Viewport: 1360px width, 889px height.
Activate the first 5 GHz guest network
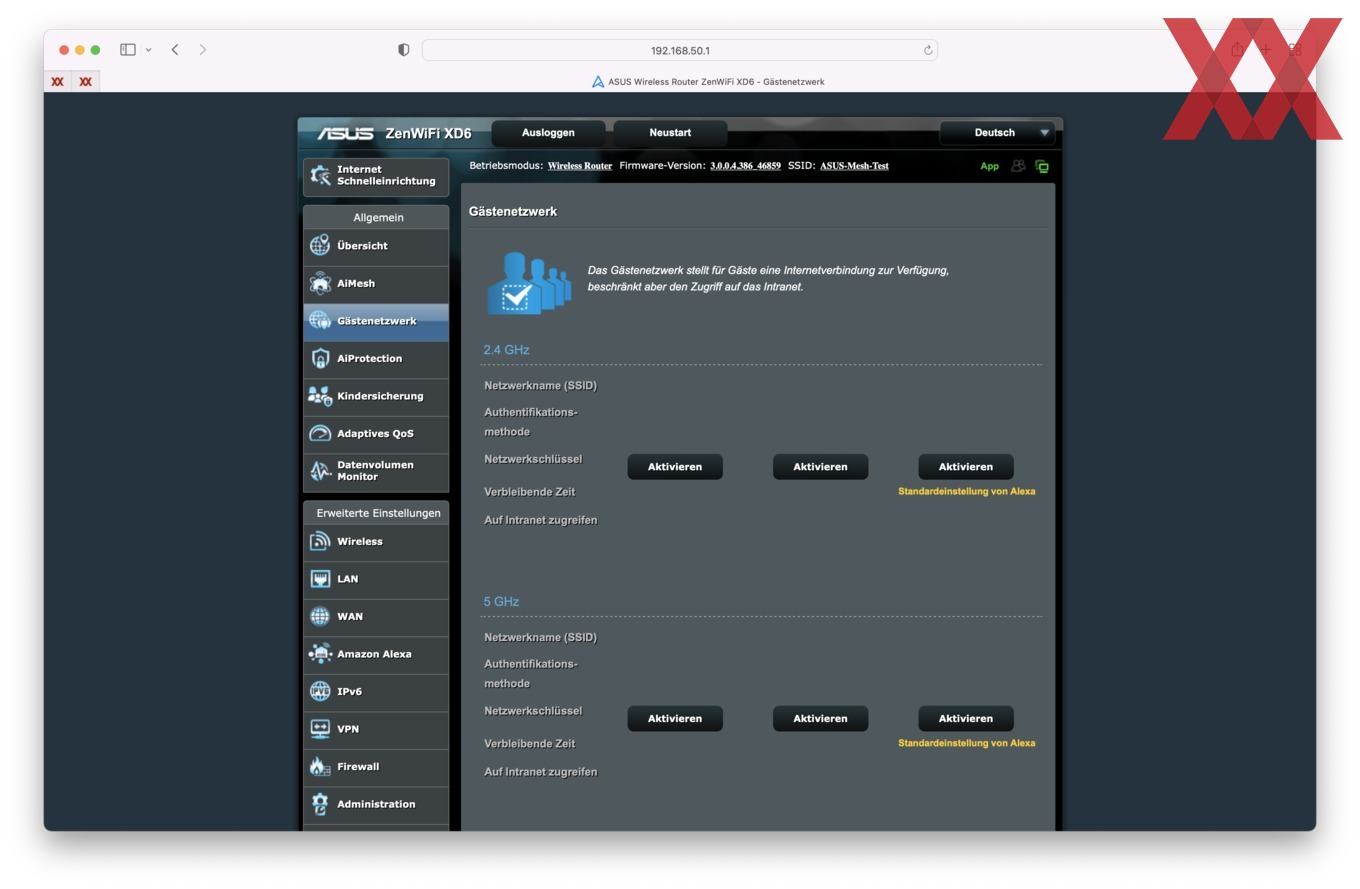[675, 719]
